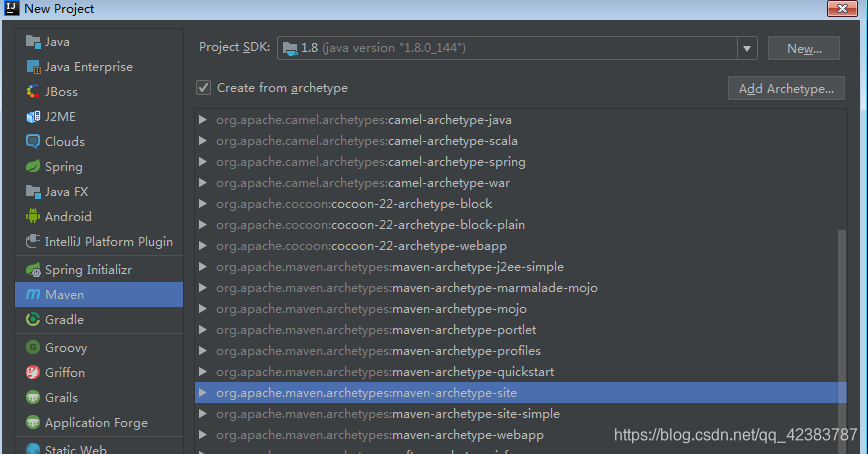Expand the maven-archetype-marmalade-mojo entry
The height and width of the screenshot is (454, 868).
[203, 288]
